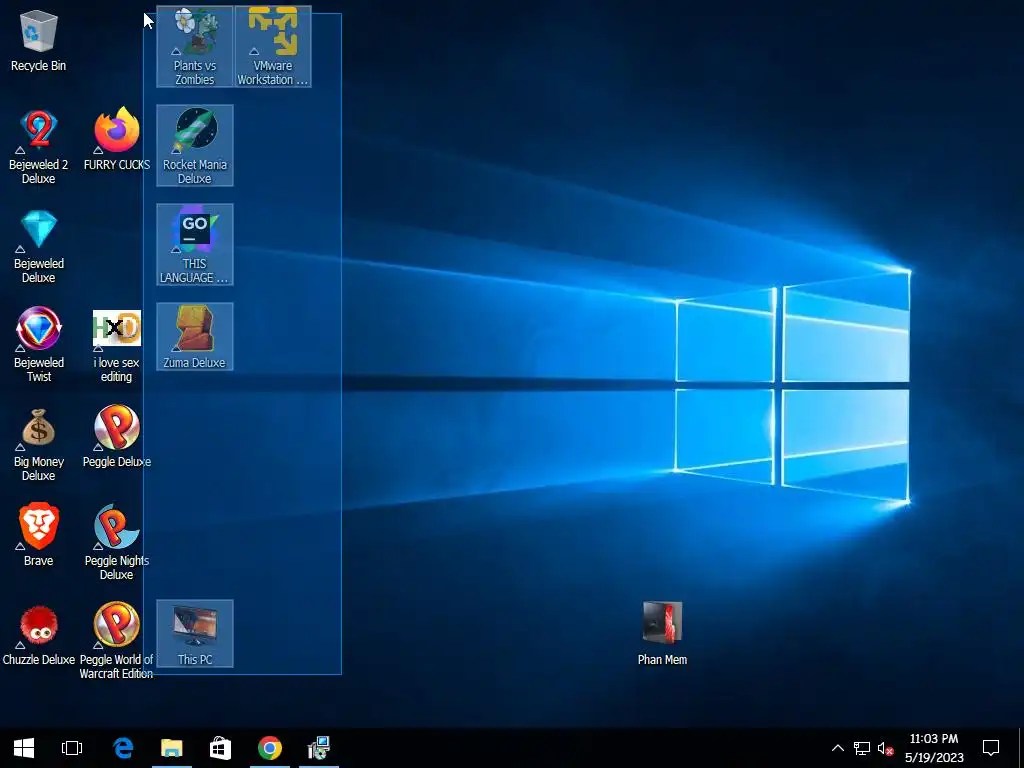The image size is (1024, 768).
Task: Select the Firefox shortcut icon
Action: [x=117, y=138]
